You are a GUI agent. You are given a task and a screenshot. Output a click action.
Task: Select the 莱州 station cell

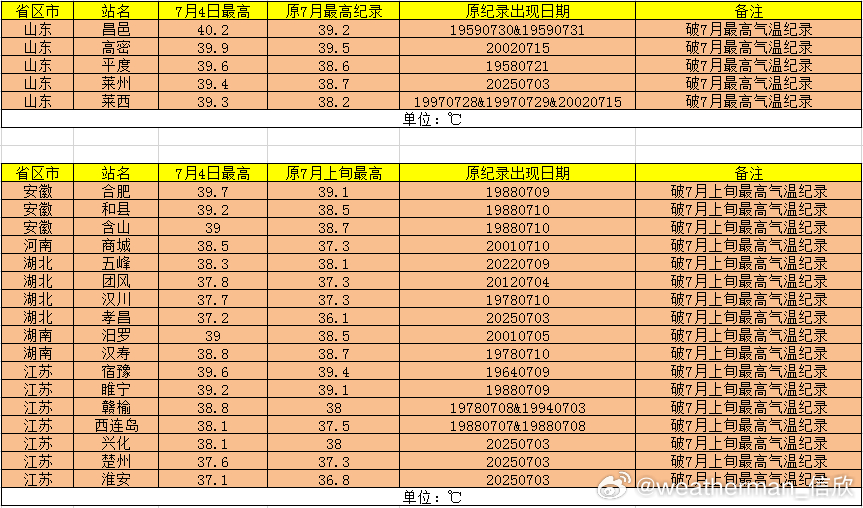coord(116,83)
